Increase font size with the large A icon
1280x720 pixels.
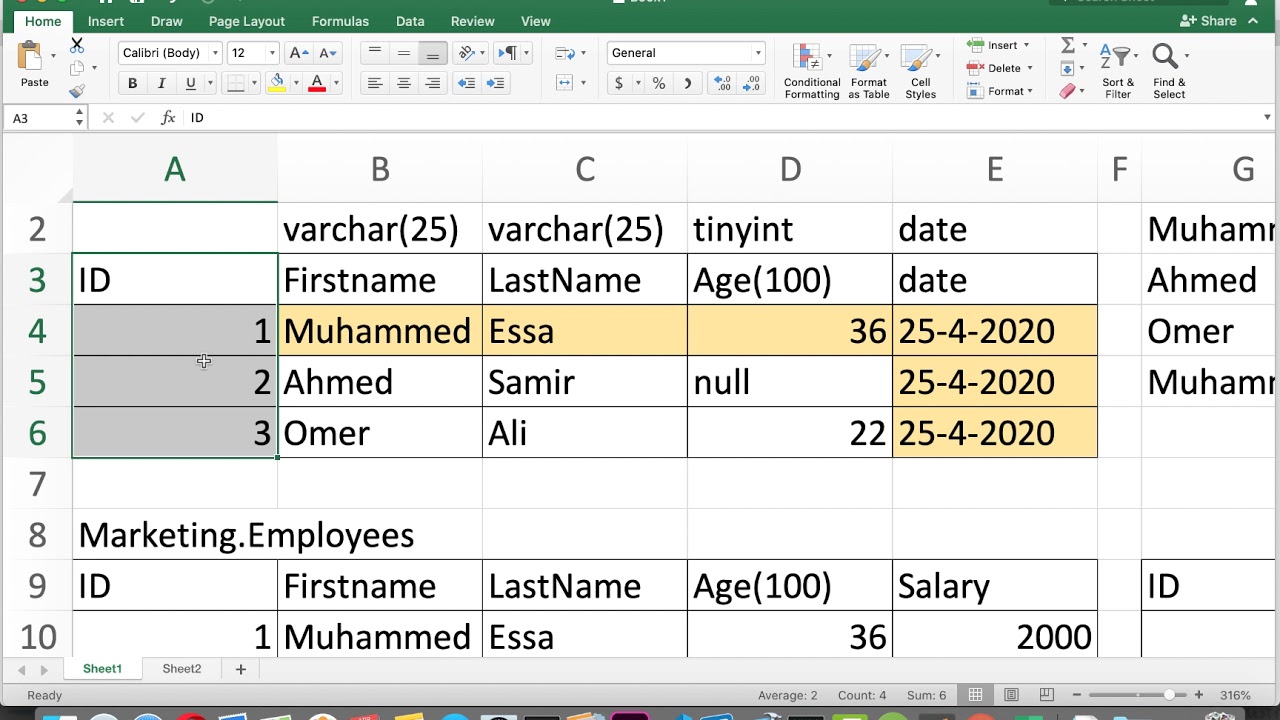coord(297,53)
